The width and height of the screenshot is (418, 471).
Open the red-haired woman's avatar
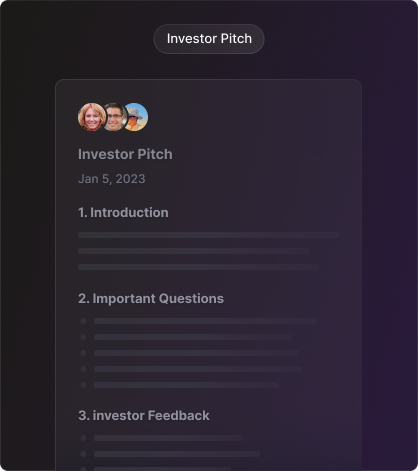(x=92, y=117)
